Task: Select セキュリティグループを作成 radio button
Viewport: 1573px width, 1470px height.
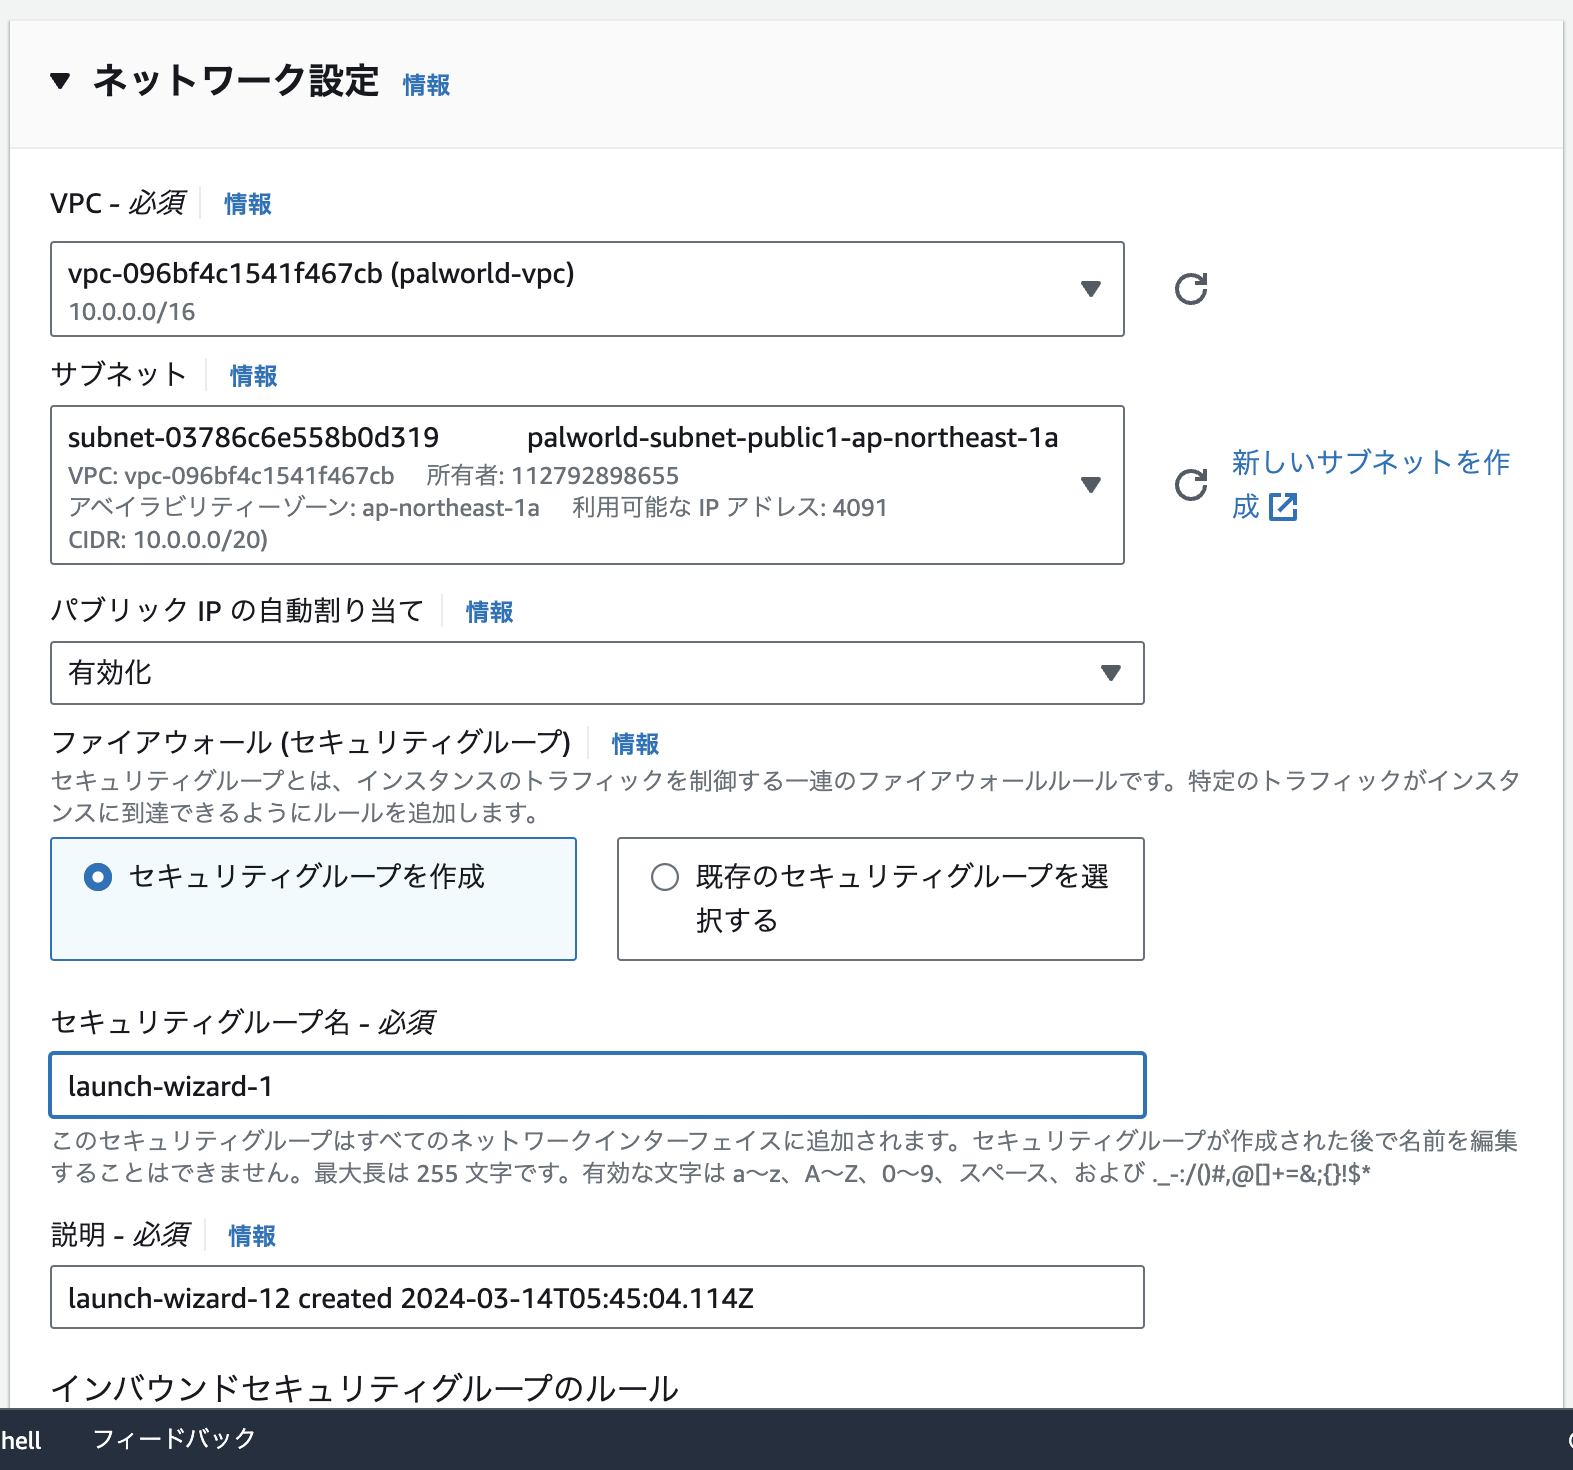Action: coord(98,877)
